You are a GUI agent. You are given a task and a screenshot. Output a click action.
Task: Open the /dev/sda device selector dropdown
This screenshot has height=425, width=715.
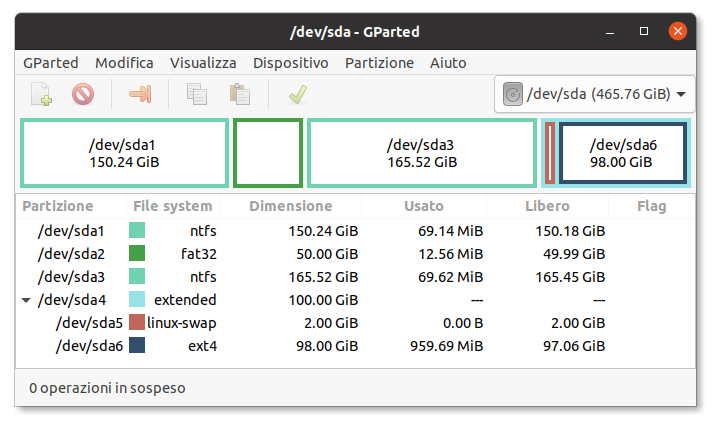[596, 95]
